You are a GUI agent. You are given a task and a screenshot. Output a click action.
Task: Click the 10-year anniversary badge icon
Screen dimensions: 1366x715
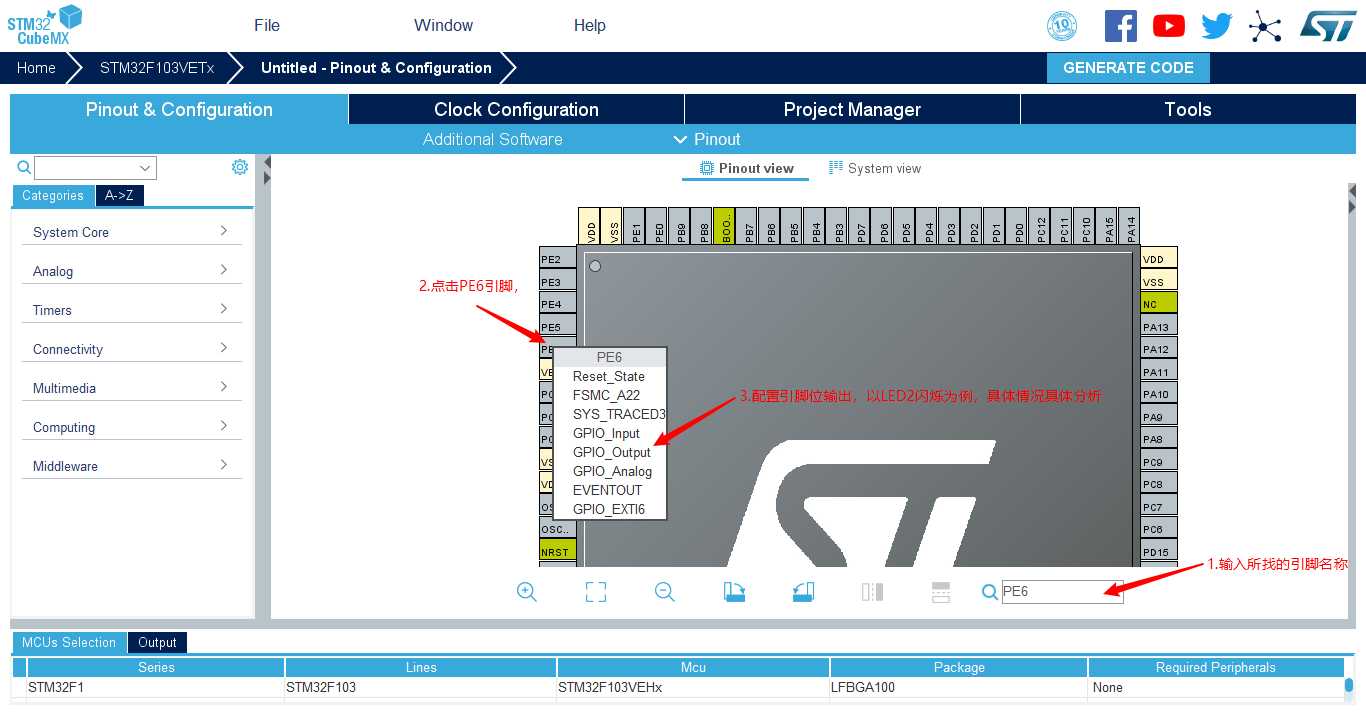pyautogui.click(x=1061, y=26)
